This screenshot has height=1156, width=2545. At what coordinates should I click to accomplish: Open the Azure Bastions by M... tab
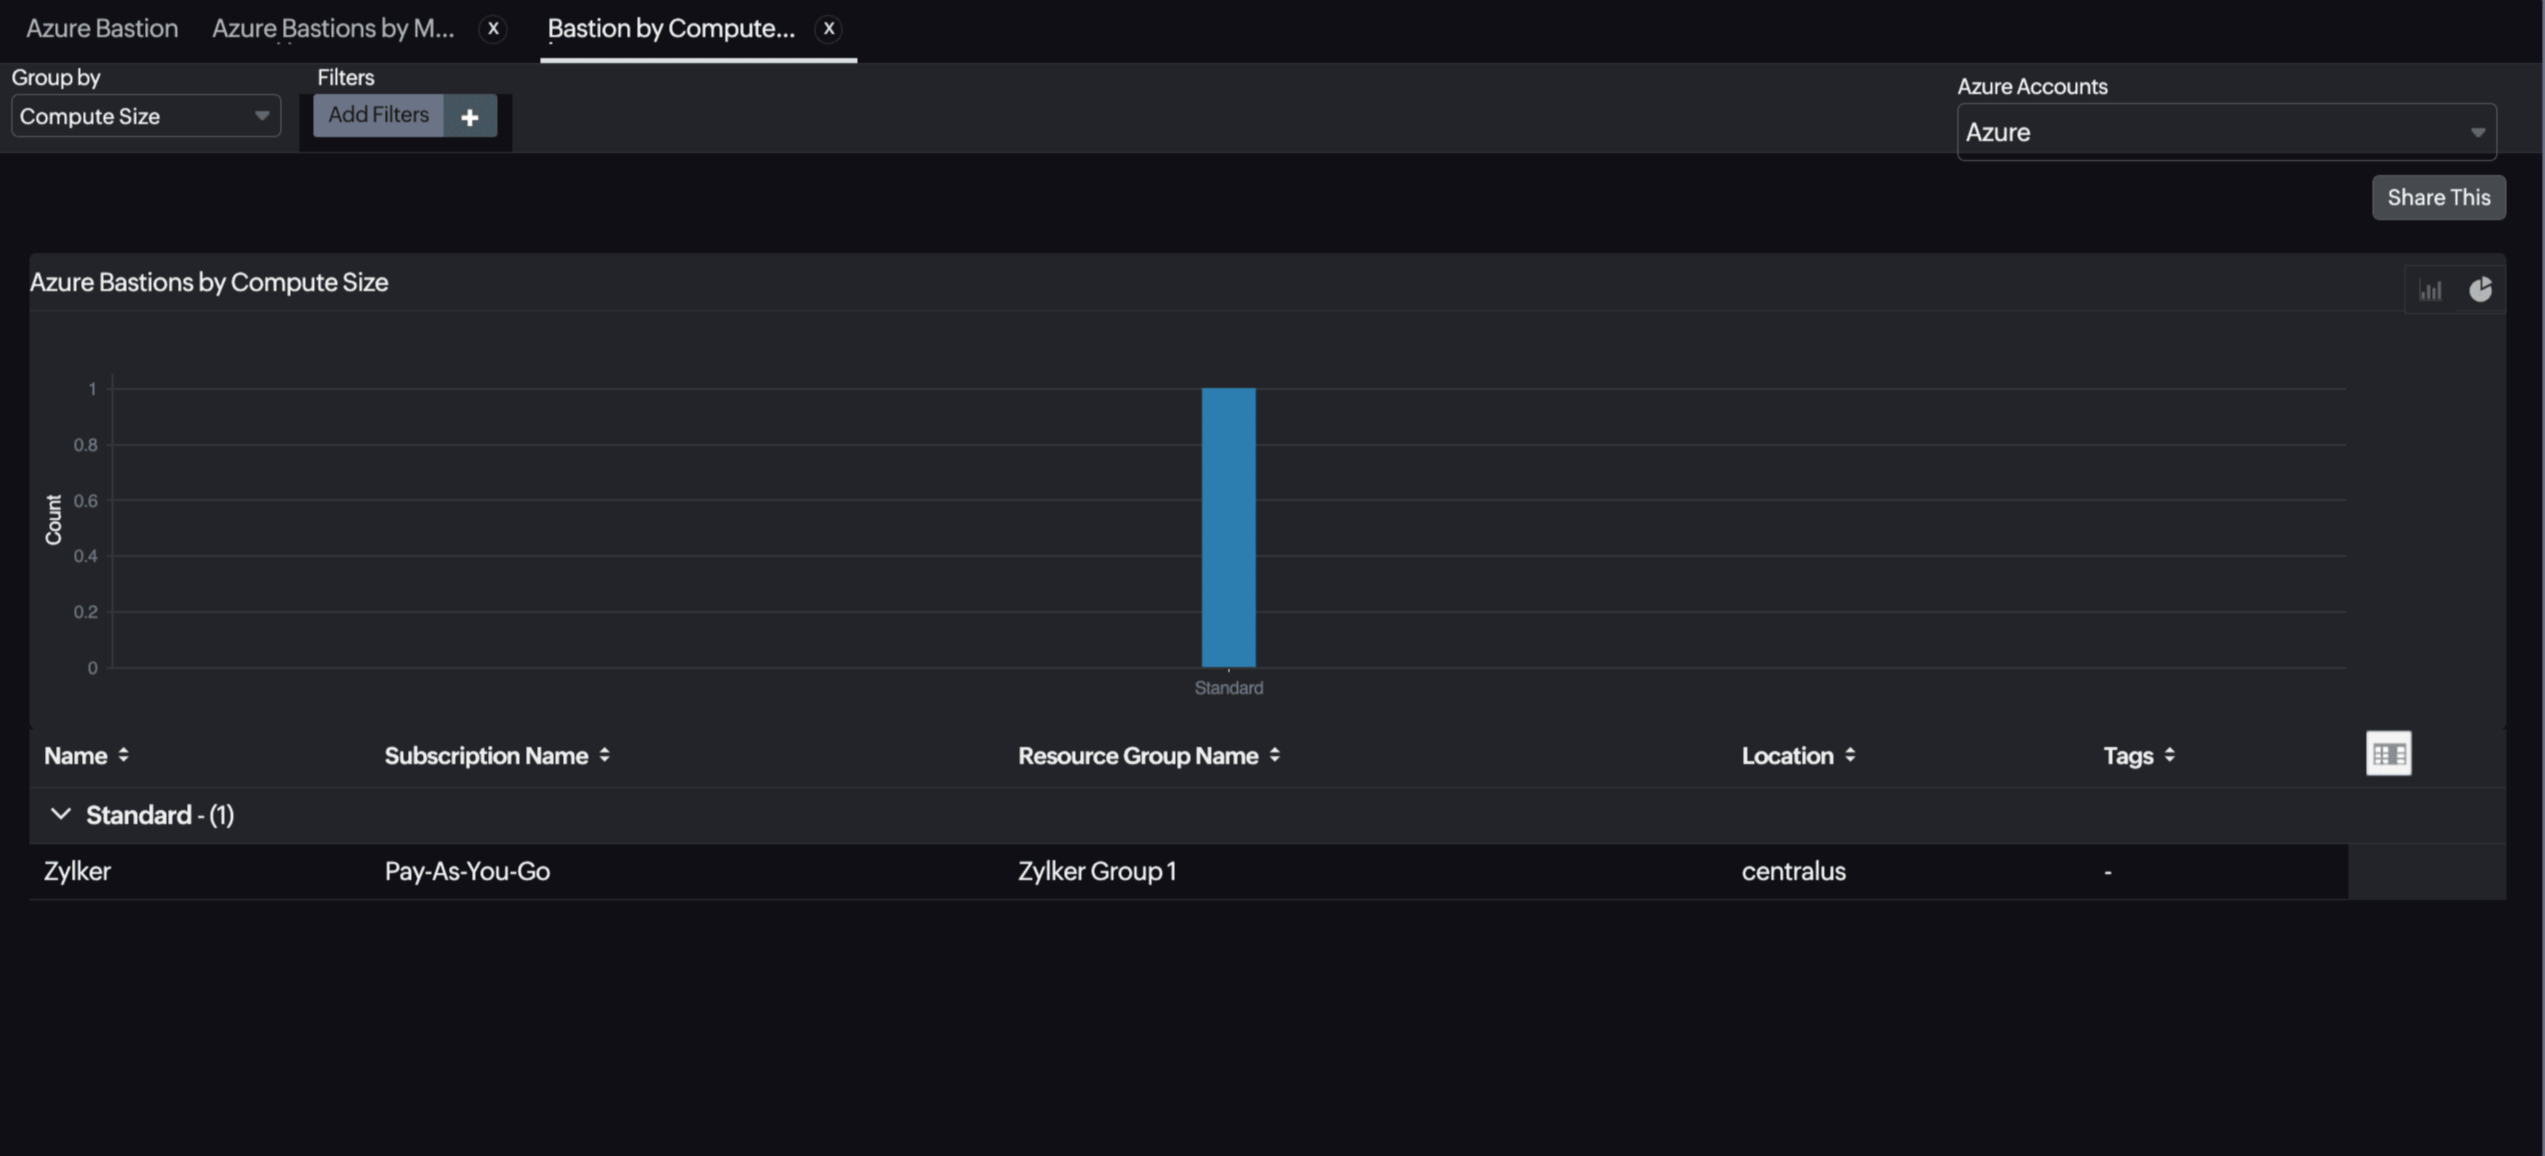click(333, 28)
